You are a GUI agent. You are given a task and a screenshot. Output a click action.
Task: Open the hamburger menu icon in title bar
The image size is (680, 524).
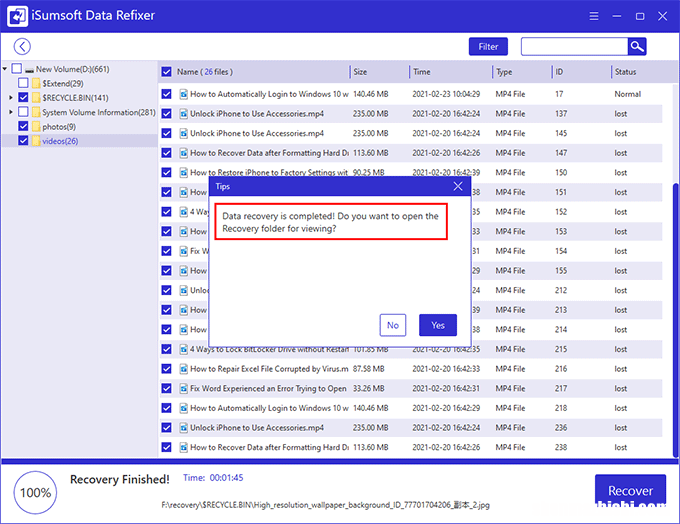click(594, 16)
